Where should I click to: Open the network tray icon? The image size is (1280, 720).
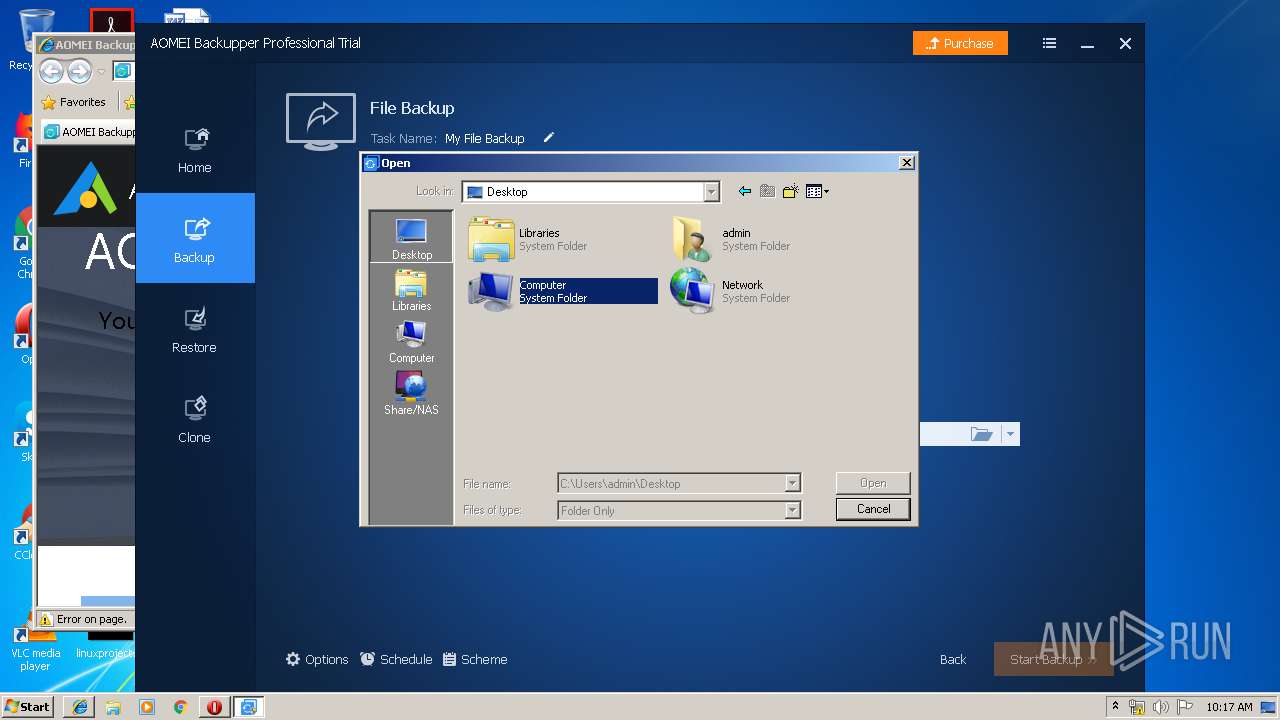(1138, 707)
